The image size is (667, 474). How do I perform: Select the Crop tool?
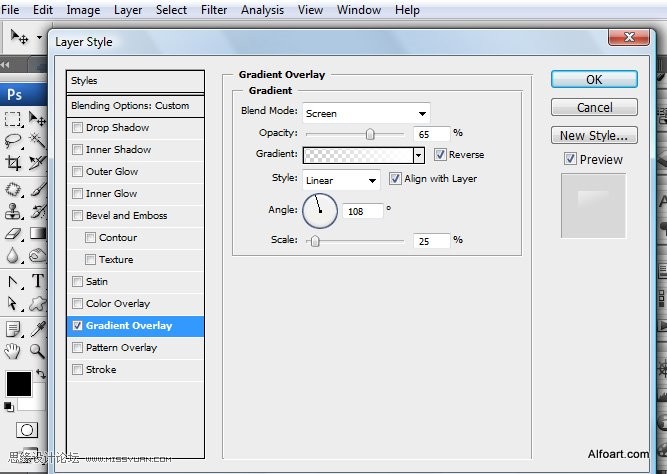(13, 163)
